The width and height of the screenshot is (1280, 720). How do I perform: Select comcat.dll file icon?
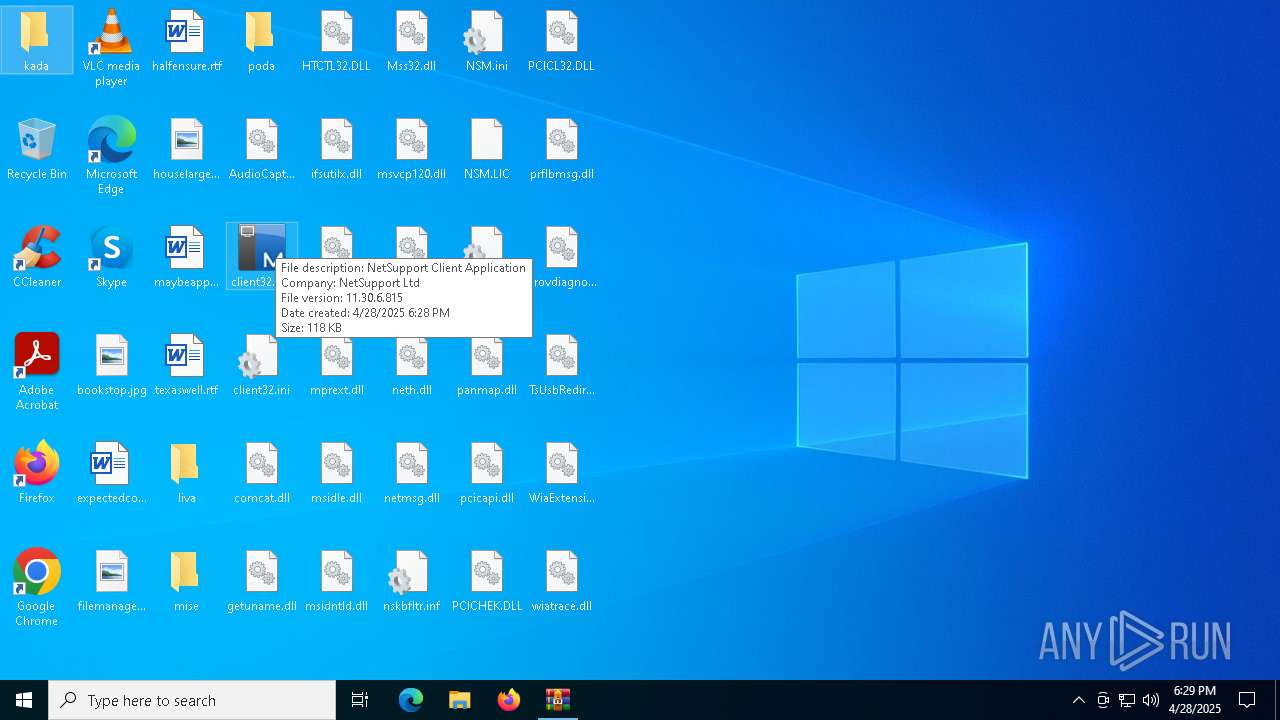coord(261,472)
